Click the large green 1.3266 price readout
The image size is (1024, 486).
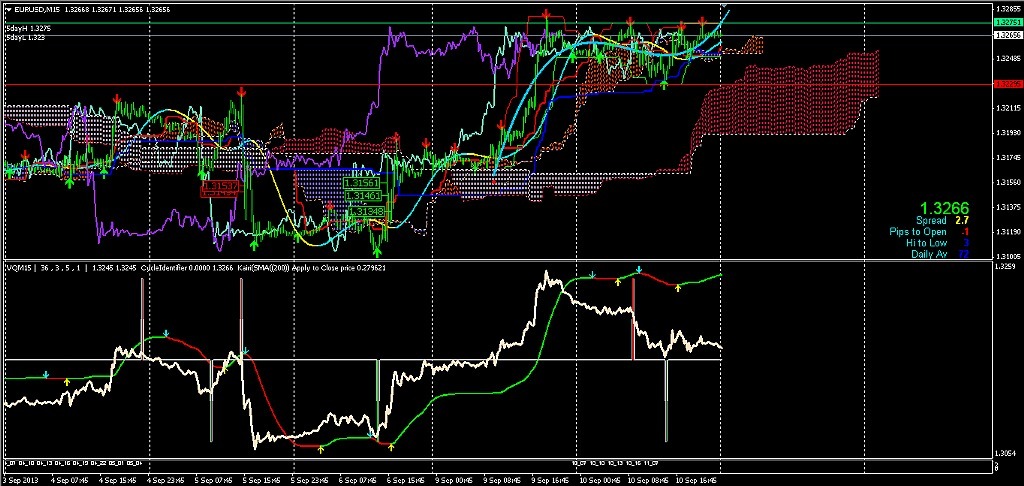(x=944, y=208)
